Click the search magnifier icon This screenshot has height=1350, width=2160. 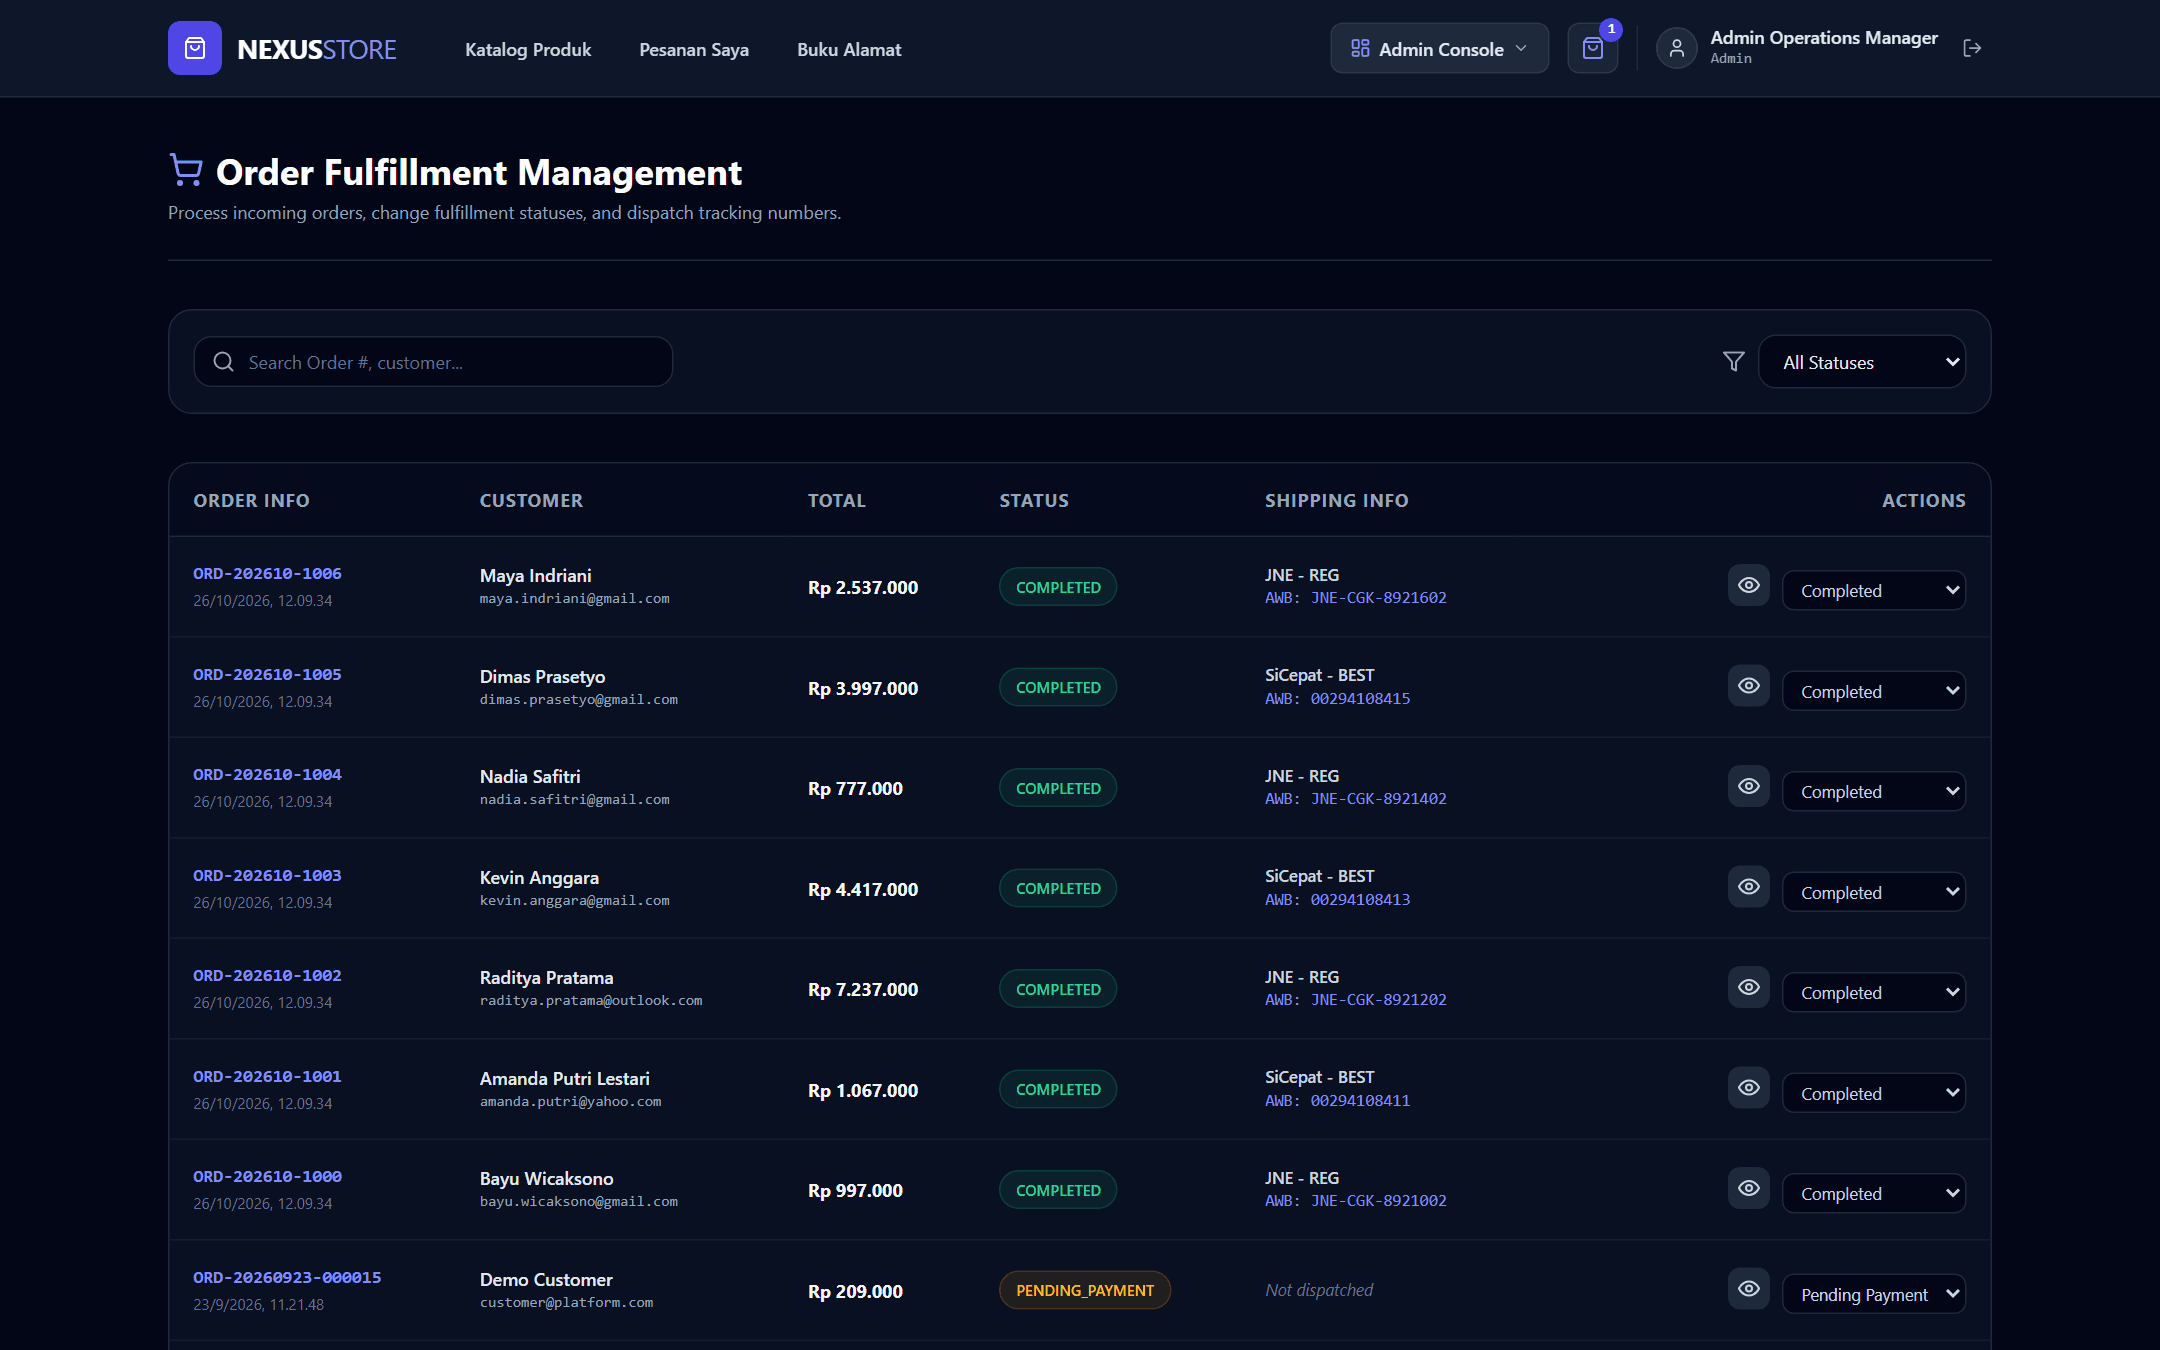[224, 362]
